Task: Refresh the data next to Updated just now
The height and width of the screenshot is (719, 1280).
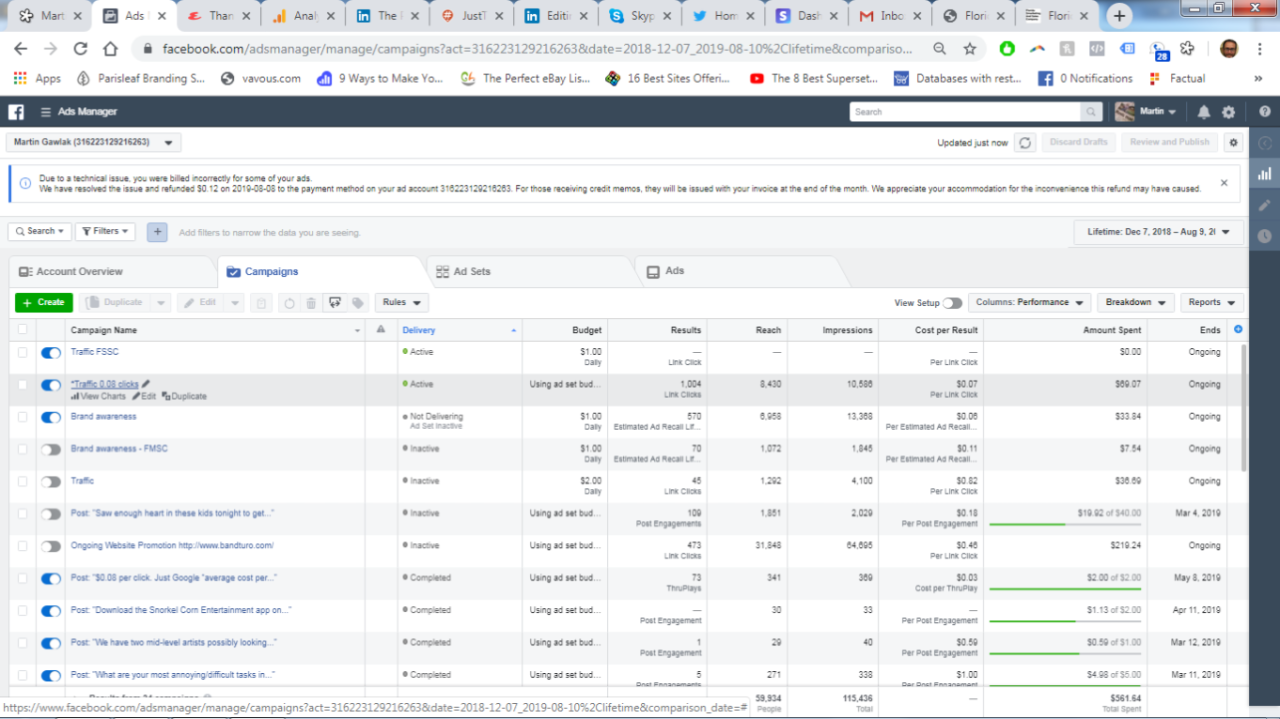Action: pyautogui.click(x=1025, y=142)
